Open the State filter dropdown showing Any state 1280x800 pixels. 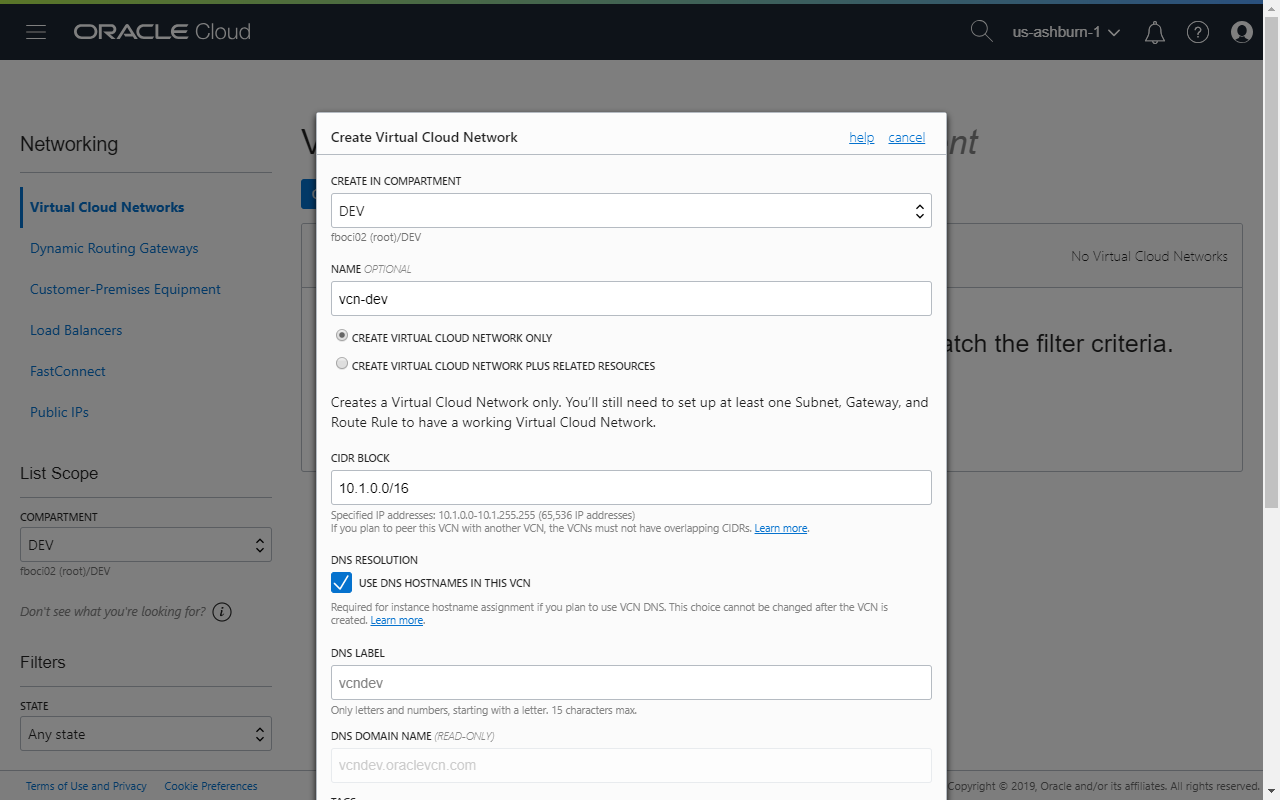[146, 733]
